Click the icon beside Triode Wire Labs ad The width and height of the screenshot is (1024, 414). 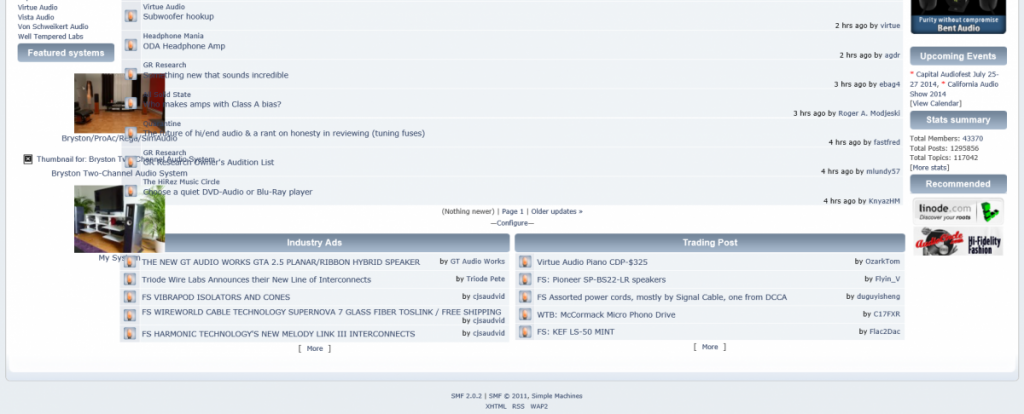tap(131, 279)
